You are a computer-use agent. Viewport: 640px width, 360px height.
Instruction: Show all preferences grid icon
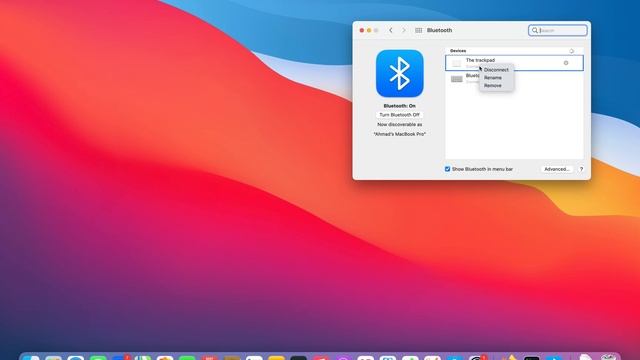point(418,30)
